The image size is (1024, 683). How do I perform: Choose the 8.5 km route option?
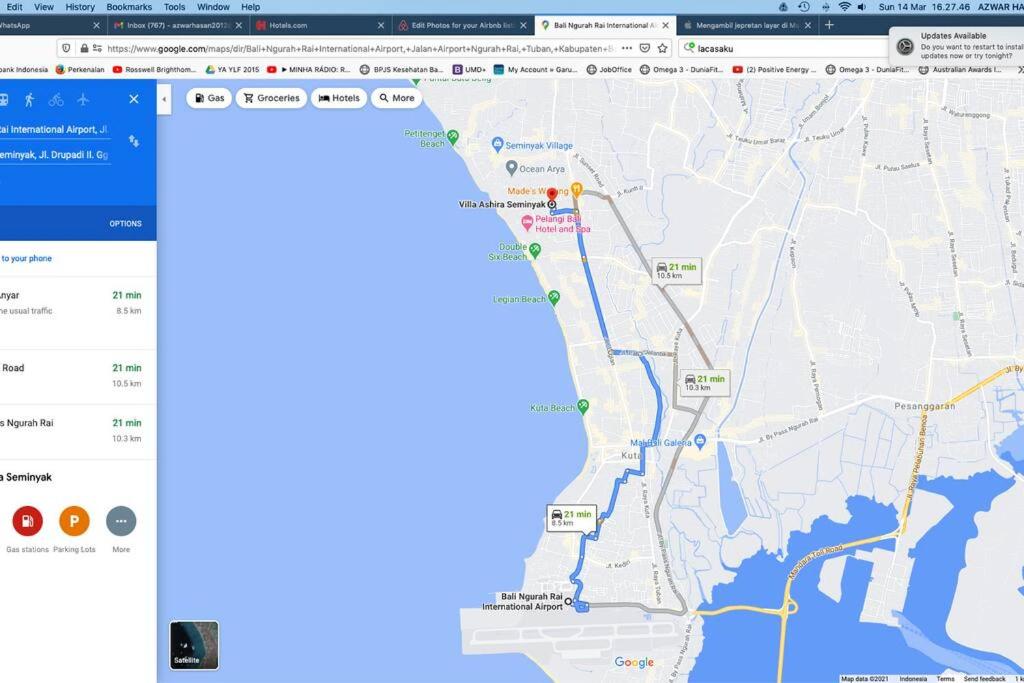pos(78,302)
